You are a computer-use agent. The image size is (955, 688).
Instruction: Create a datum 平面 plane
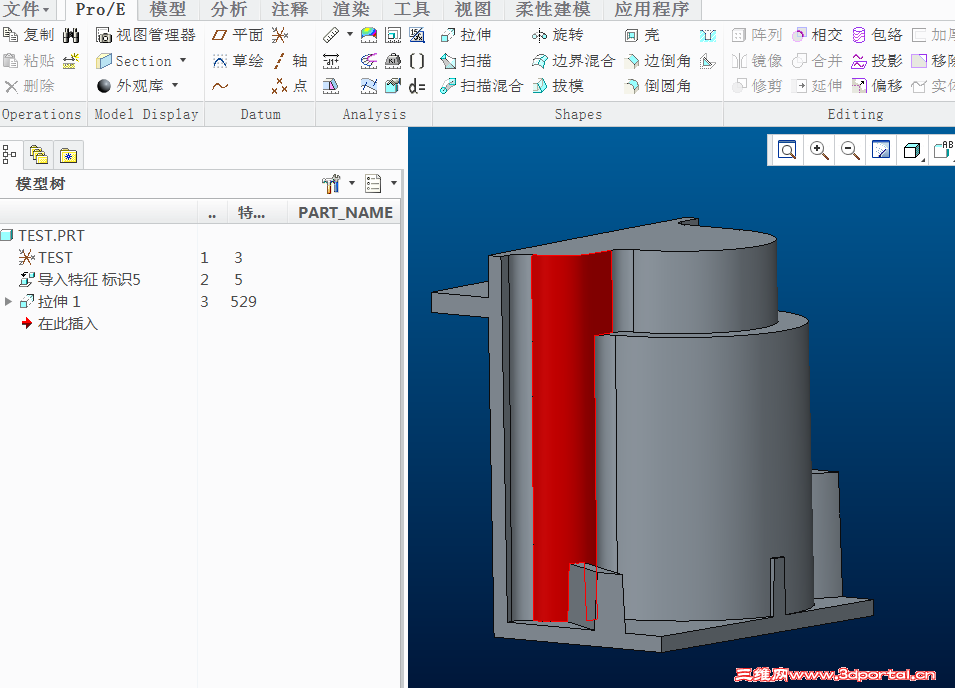coord(237,35)
